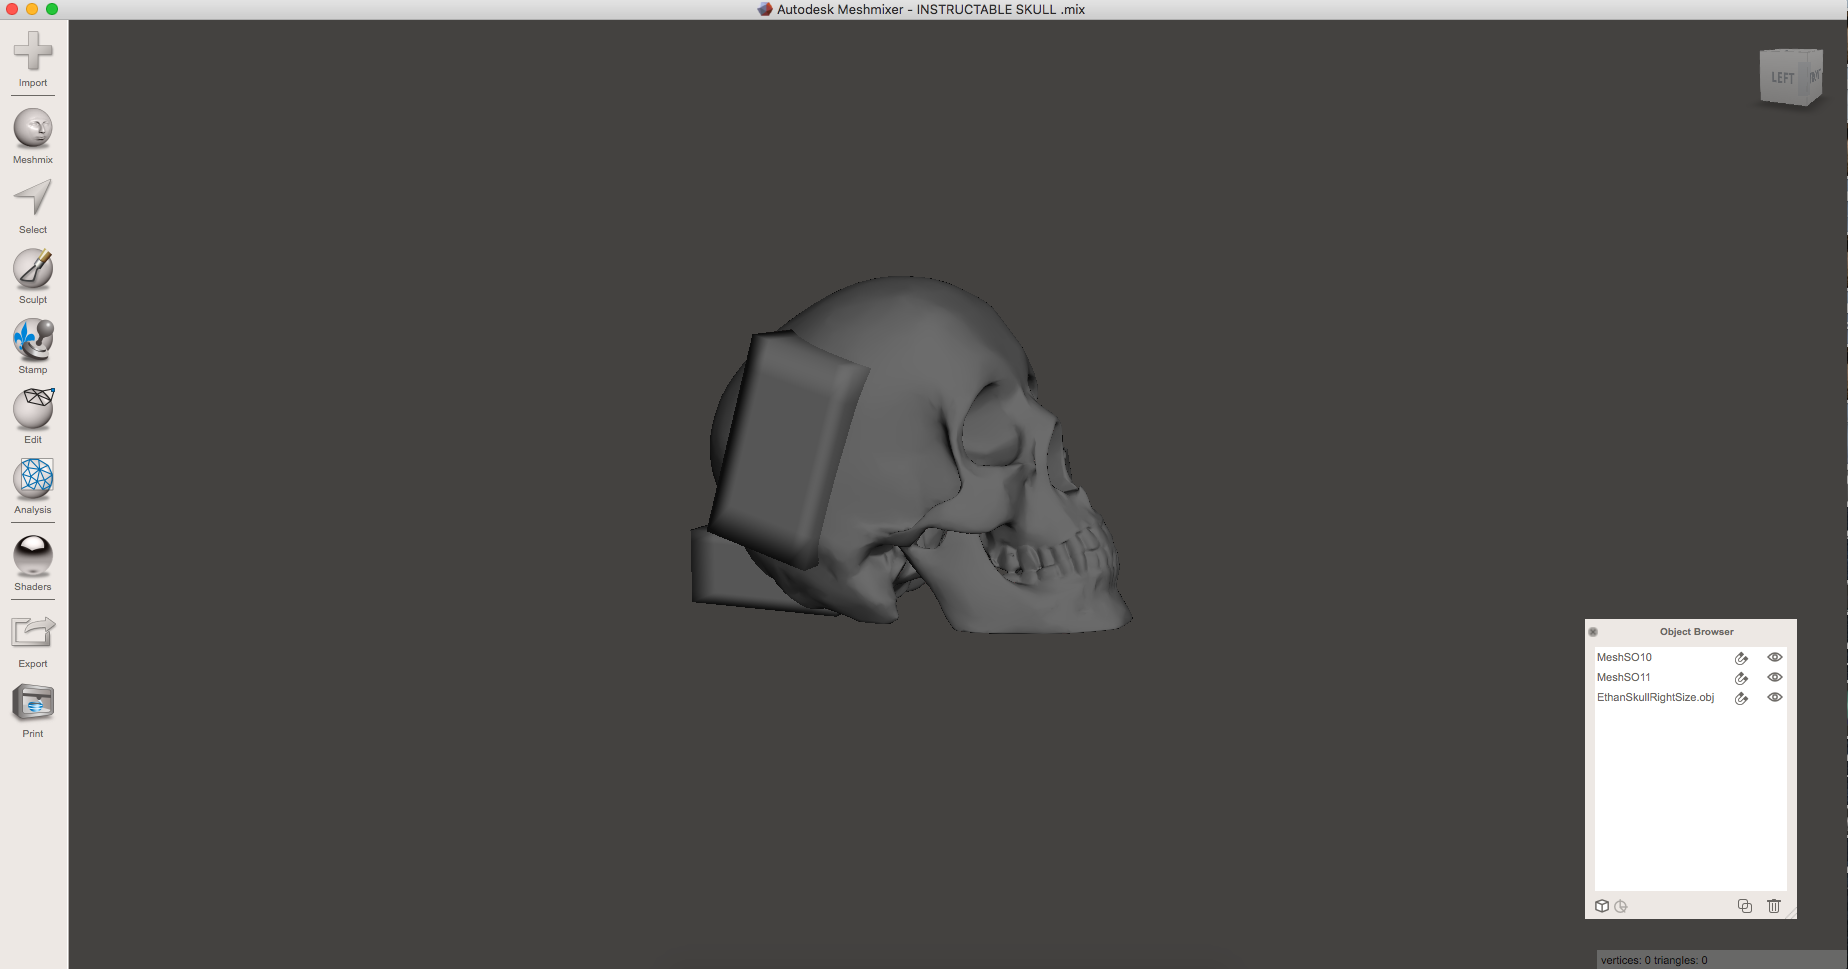The image size is (1848, 969).
Task: Open the Print view
Action: coord(33,711)
